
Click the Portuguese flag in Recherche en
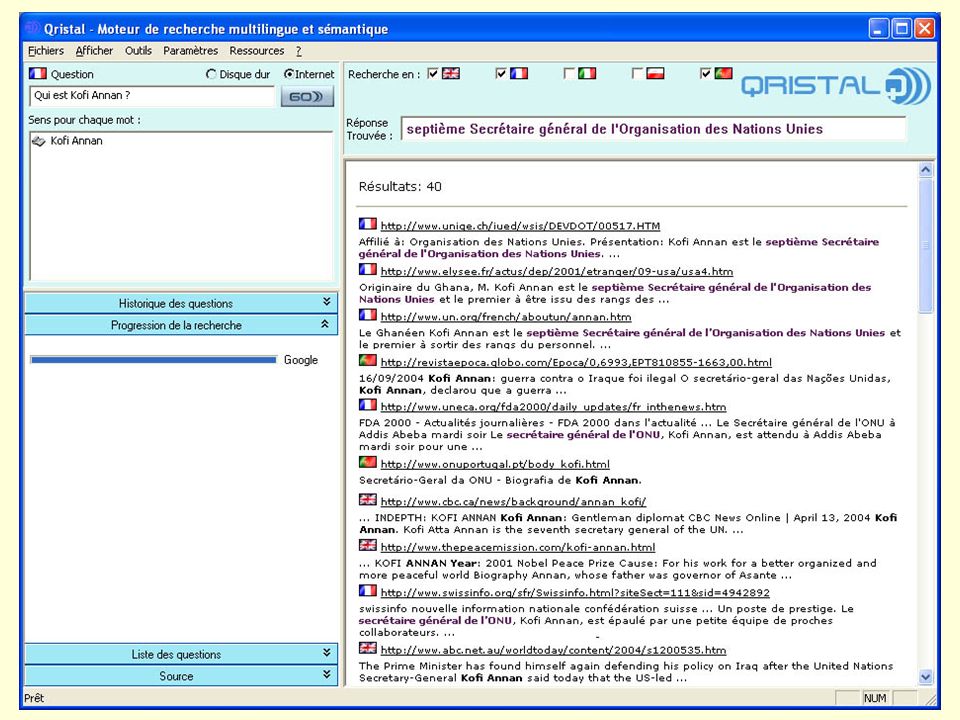[x=723, y=73]
